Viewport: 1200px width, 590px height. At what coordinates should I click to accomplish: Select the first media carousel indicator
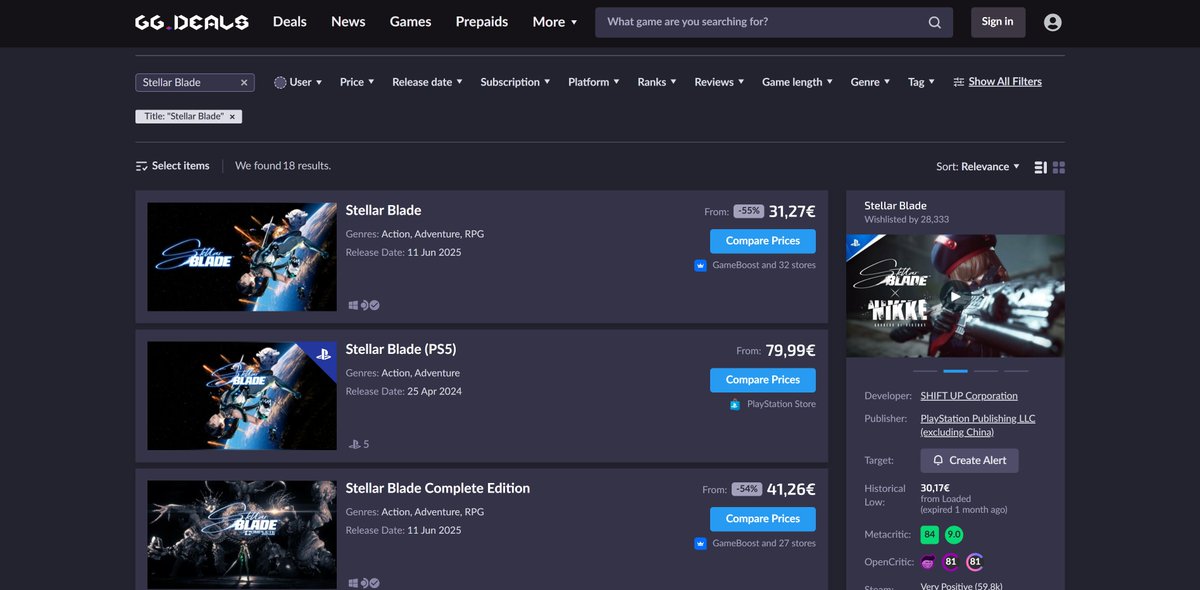tap(925, 371)
